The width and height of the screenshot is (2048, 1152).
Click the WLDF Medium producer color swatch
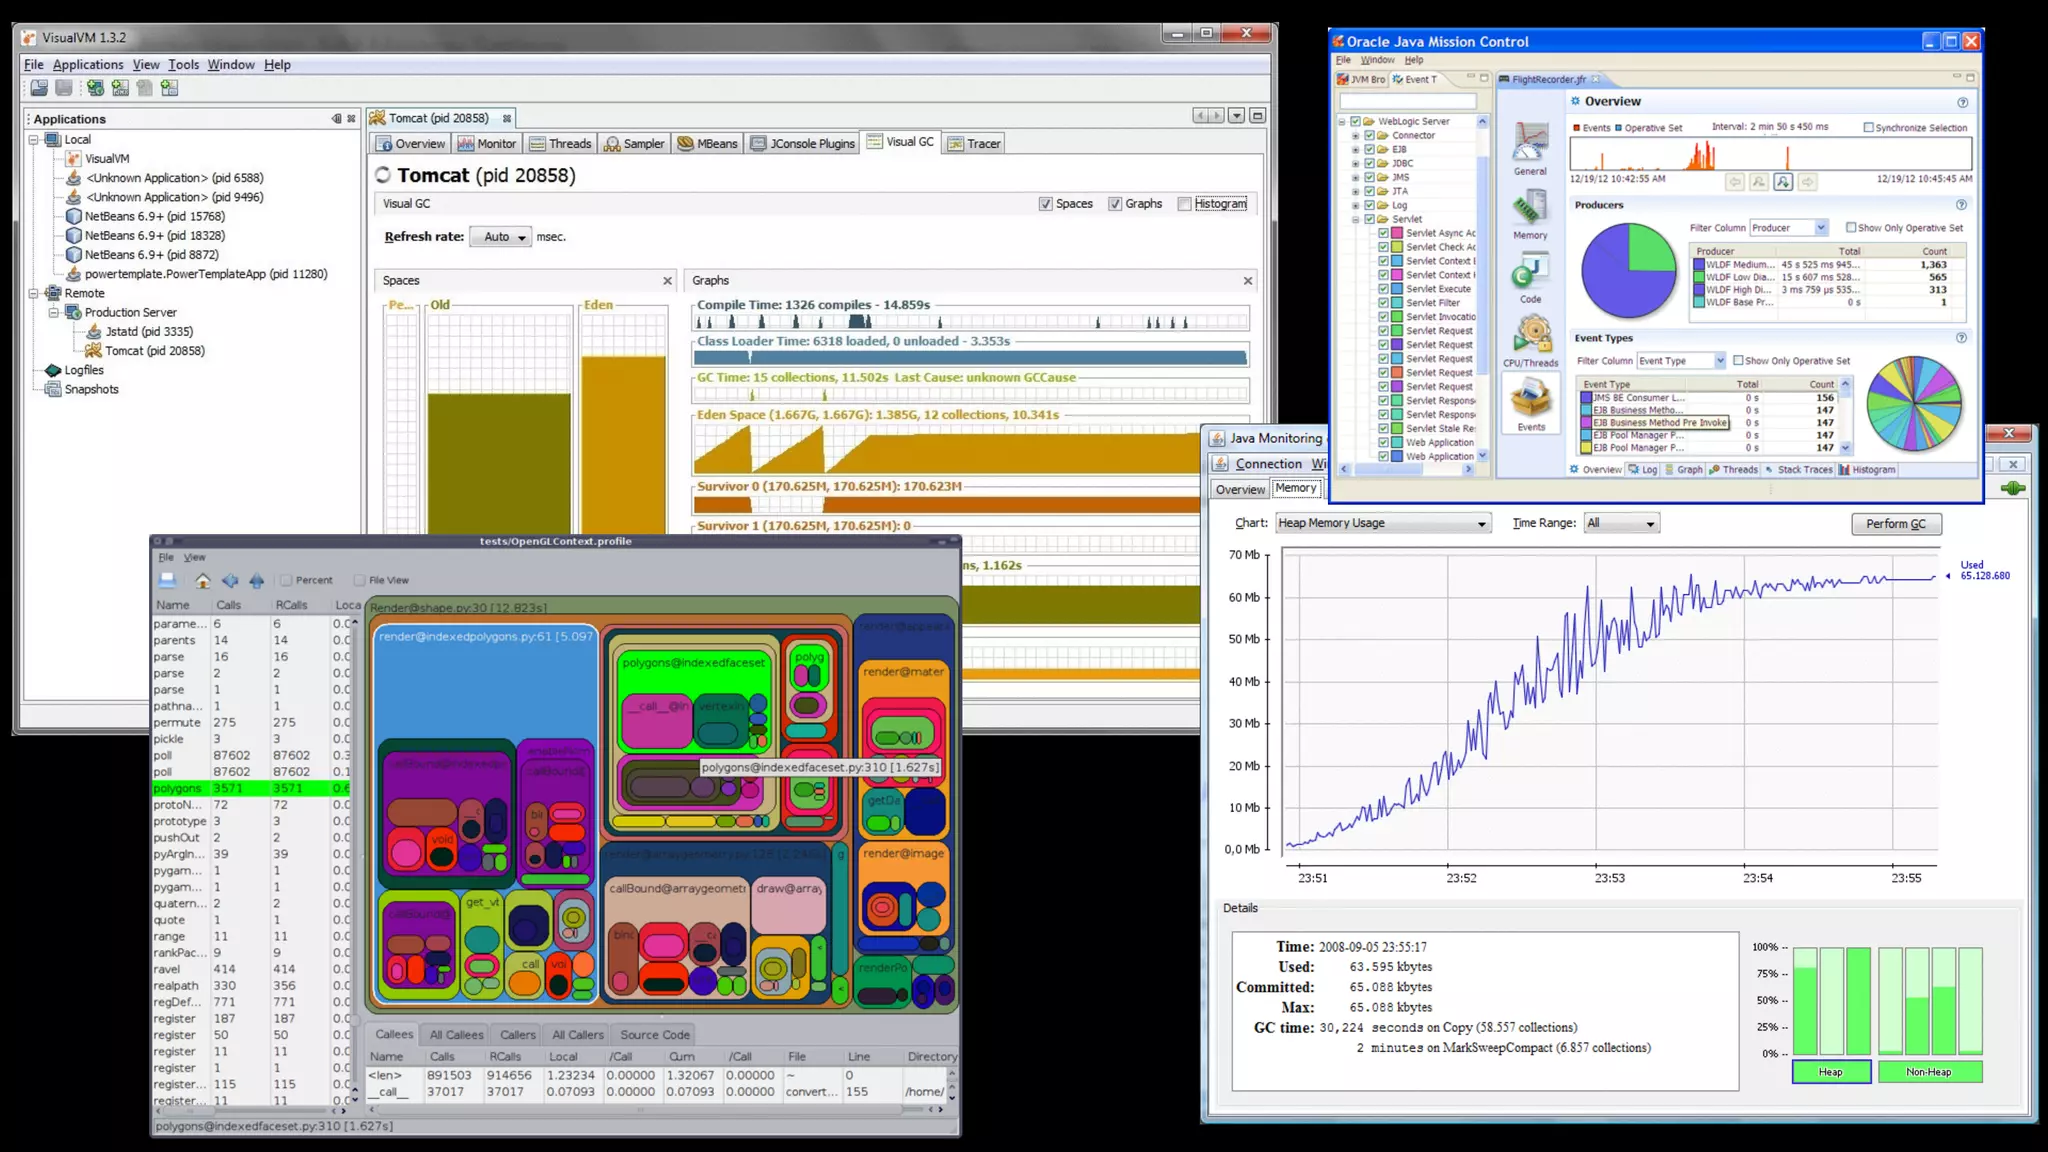pyautogui.click(x=1698, y=265)
